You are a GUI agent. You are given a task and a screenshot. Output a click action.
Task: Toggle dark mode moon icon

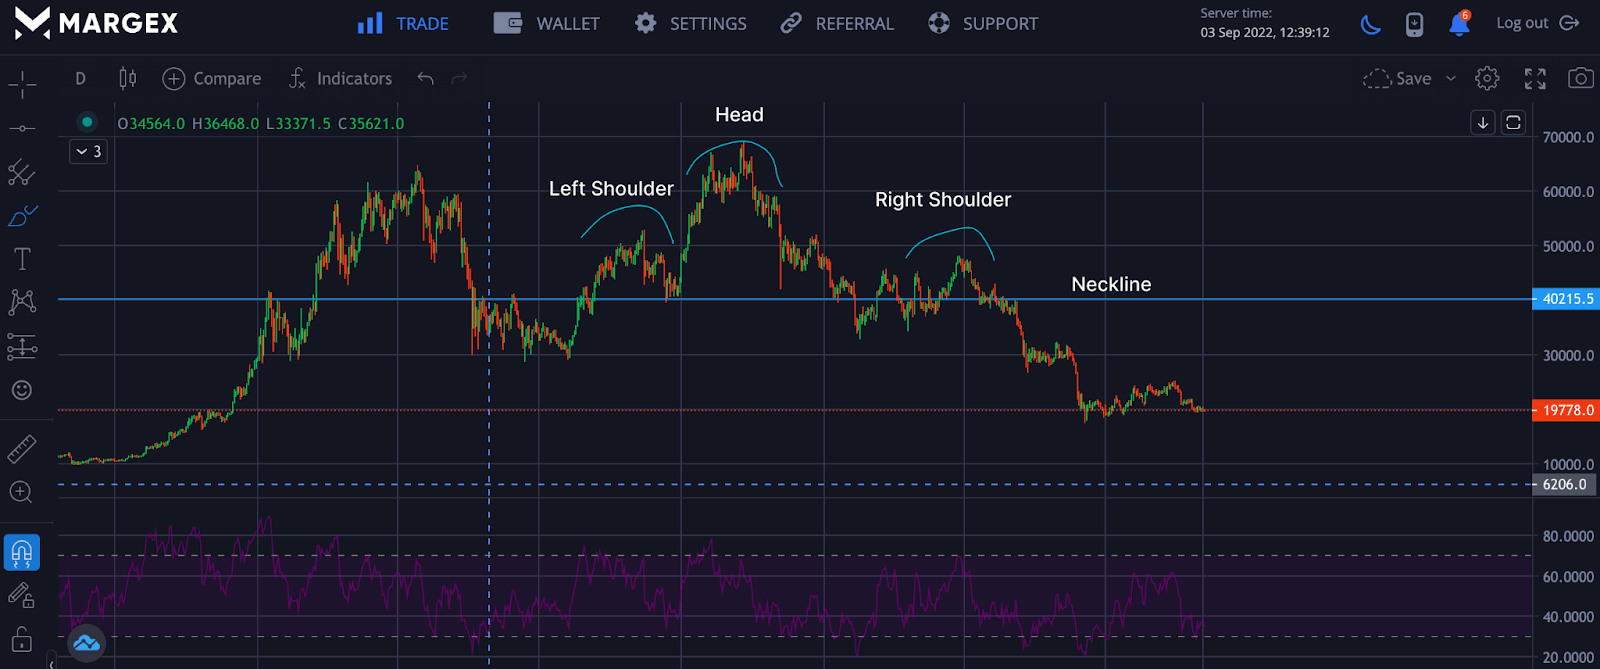1371,24
